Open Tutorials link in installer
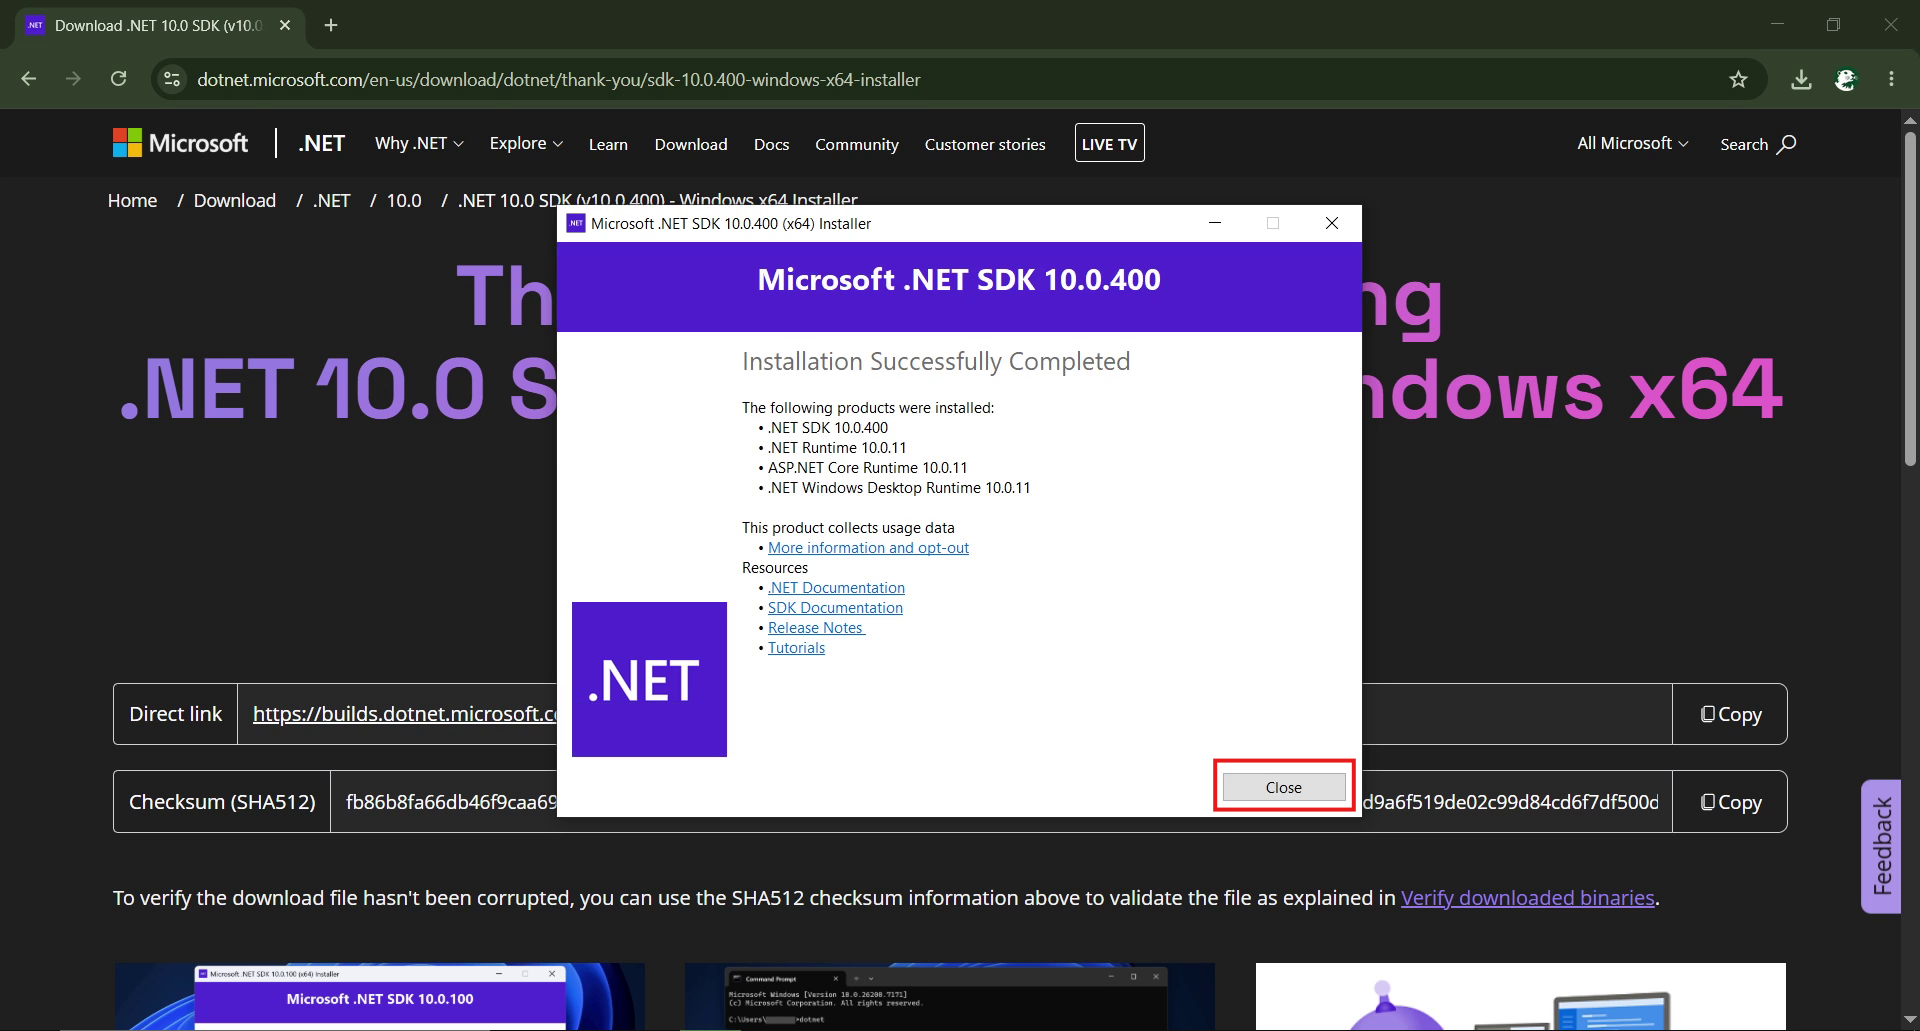 coord(796,648)
